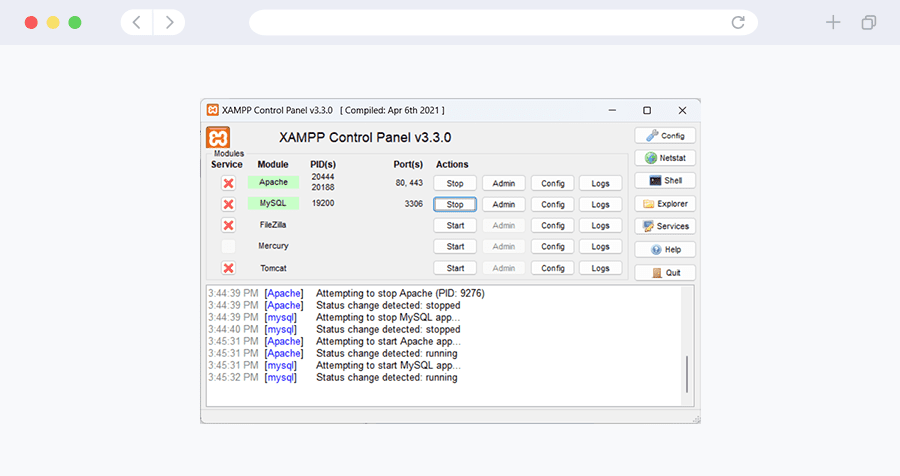900x476 pixels.
Task: Click the Mercury module label
Action: (x=273, y=246)
